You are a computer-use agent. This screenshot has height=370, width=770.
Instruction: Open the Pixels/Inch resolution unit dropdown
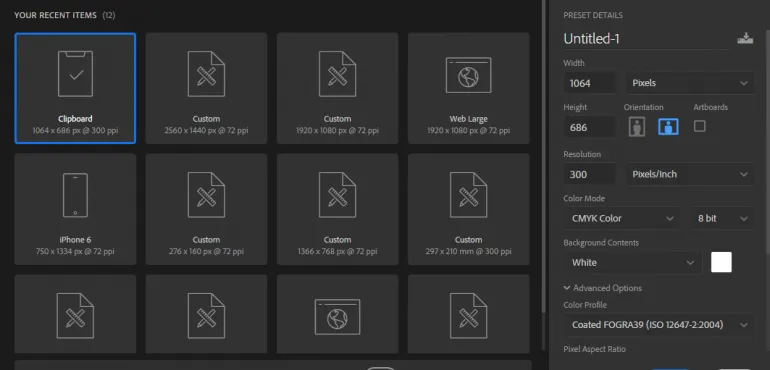click(690, 174)
